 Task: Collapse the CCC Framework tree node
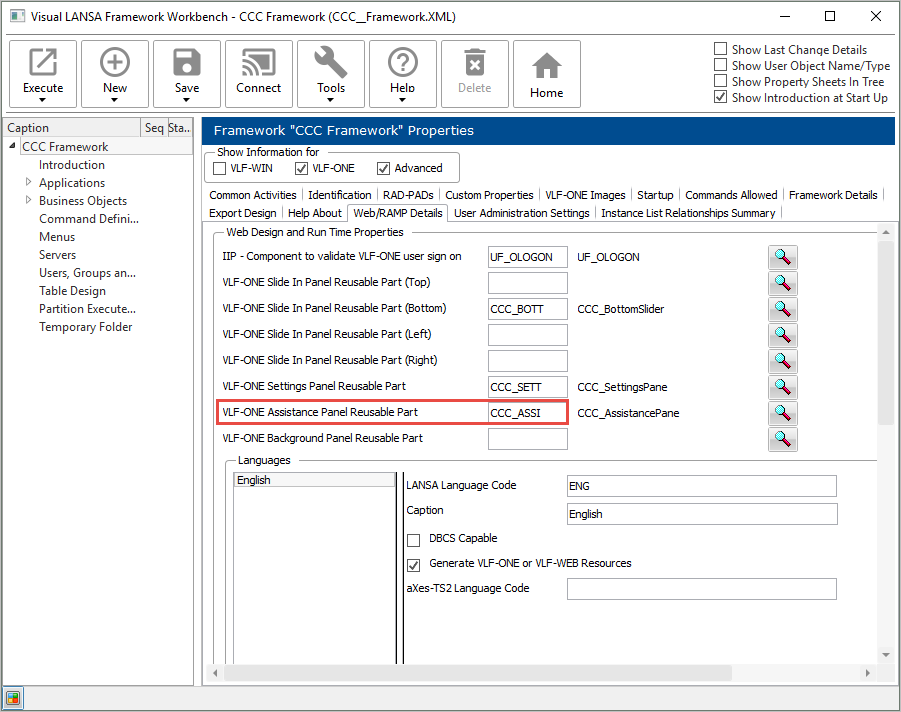point(12,146)
